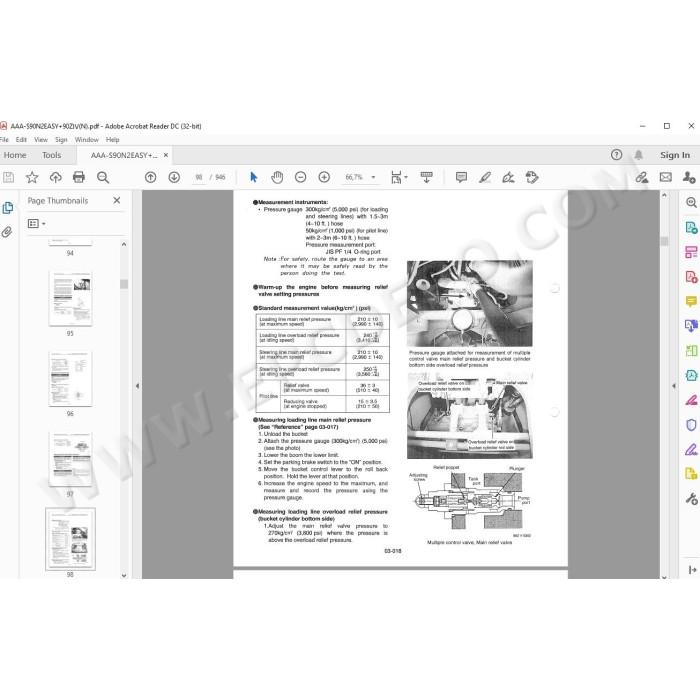Open the Help menu
Image resolution: width=700 pixels, height=700 pixels.
click(112, 140)
